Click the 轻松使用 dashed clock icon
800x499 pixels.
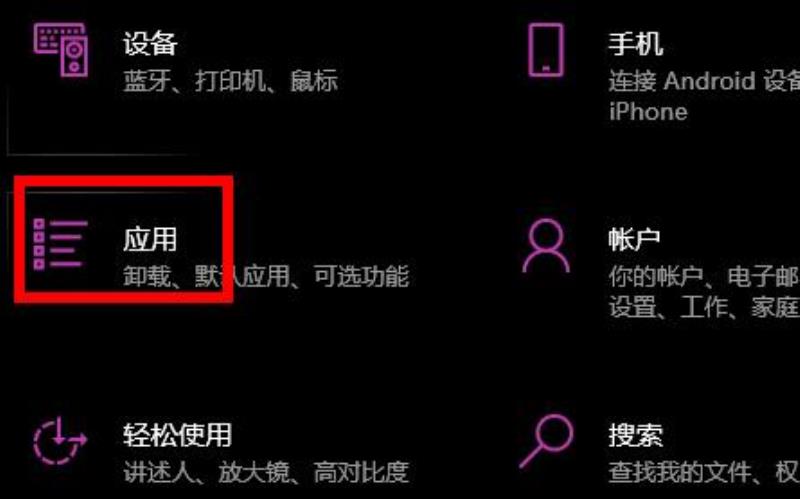[x=60, y=440]
